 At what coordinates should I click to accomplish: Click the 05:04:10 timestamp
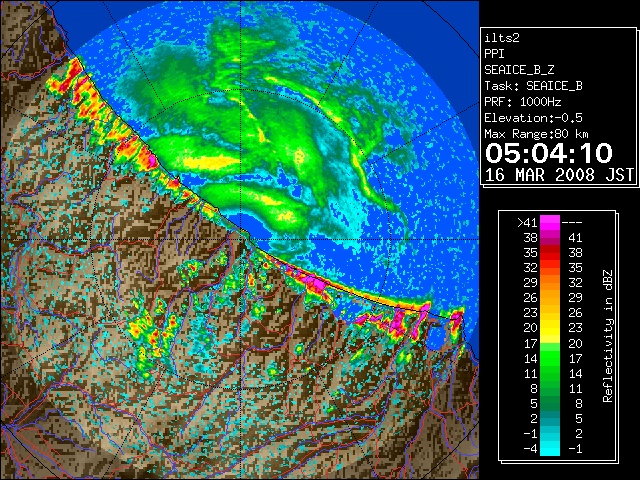coord(549,153)
